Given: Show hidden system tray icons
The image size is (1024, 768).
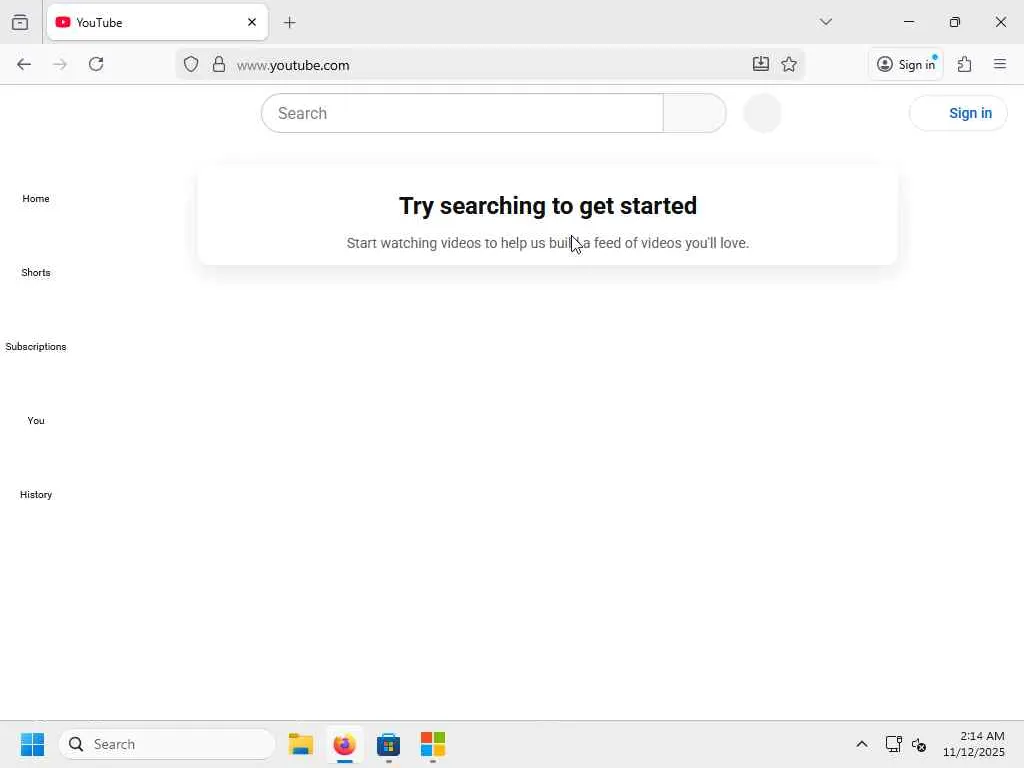Looking at the screenshot, I should [x=861, y=744].
